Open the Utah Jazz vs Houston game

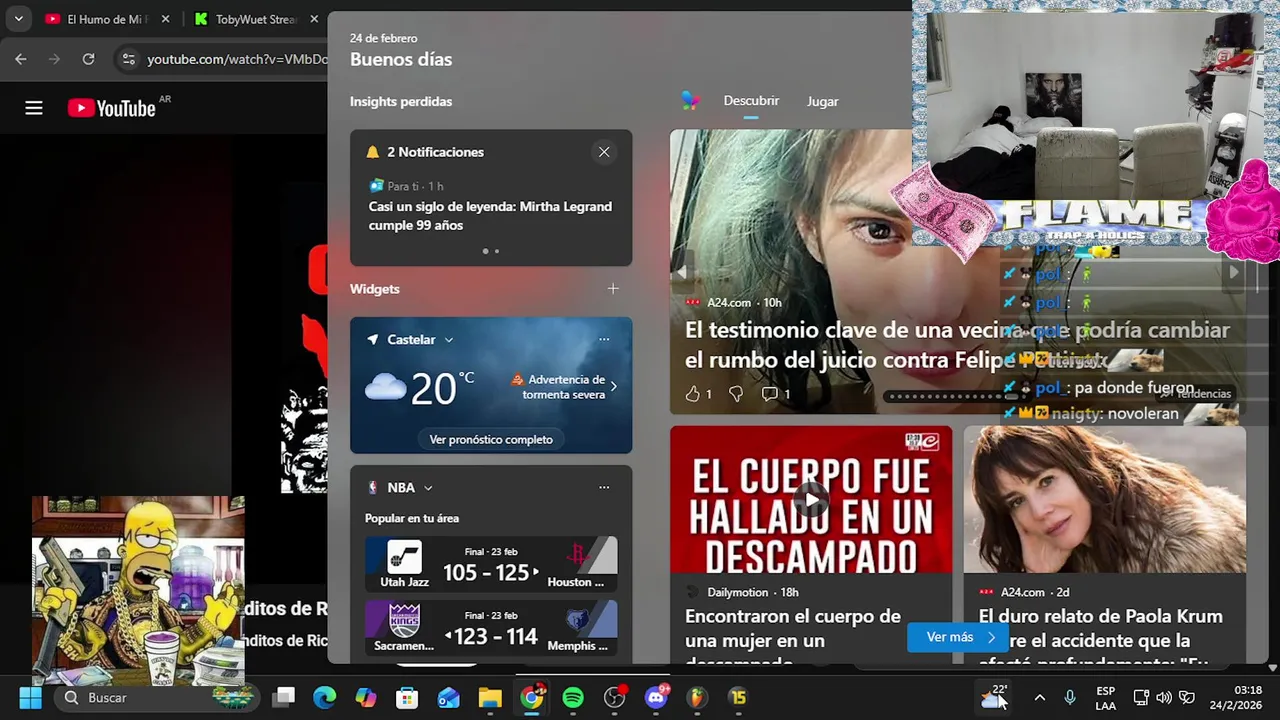click(x=491, y=564)
